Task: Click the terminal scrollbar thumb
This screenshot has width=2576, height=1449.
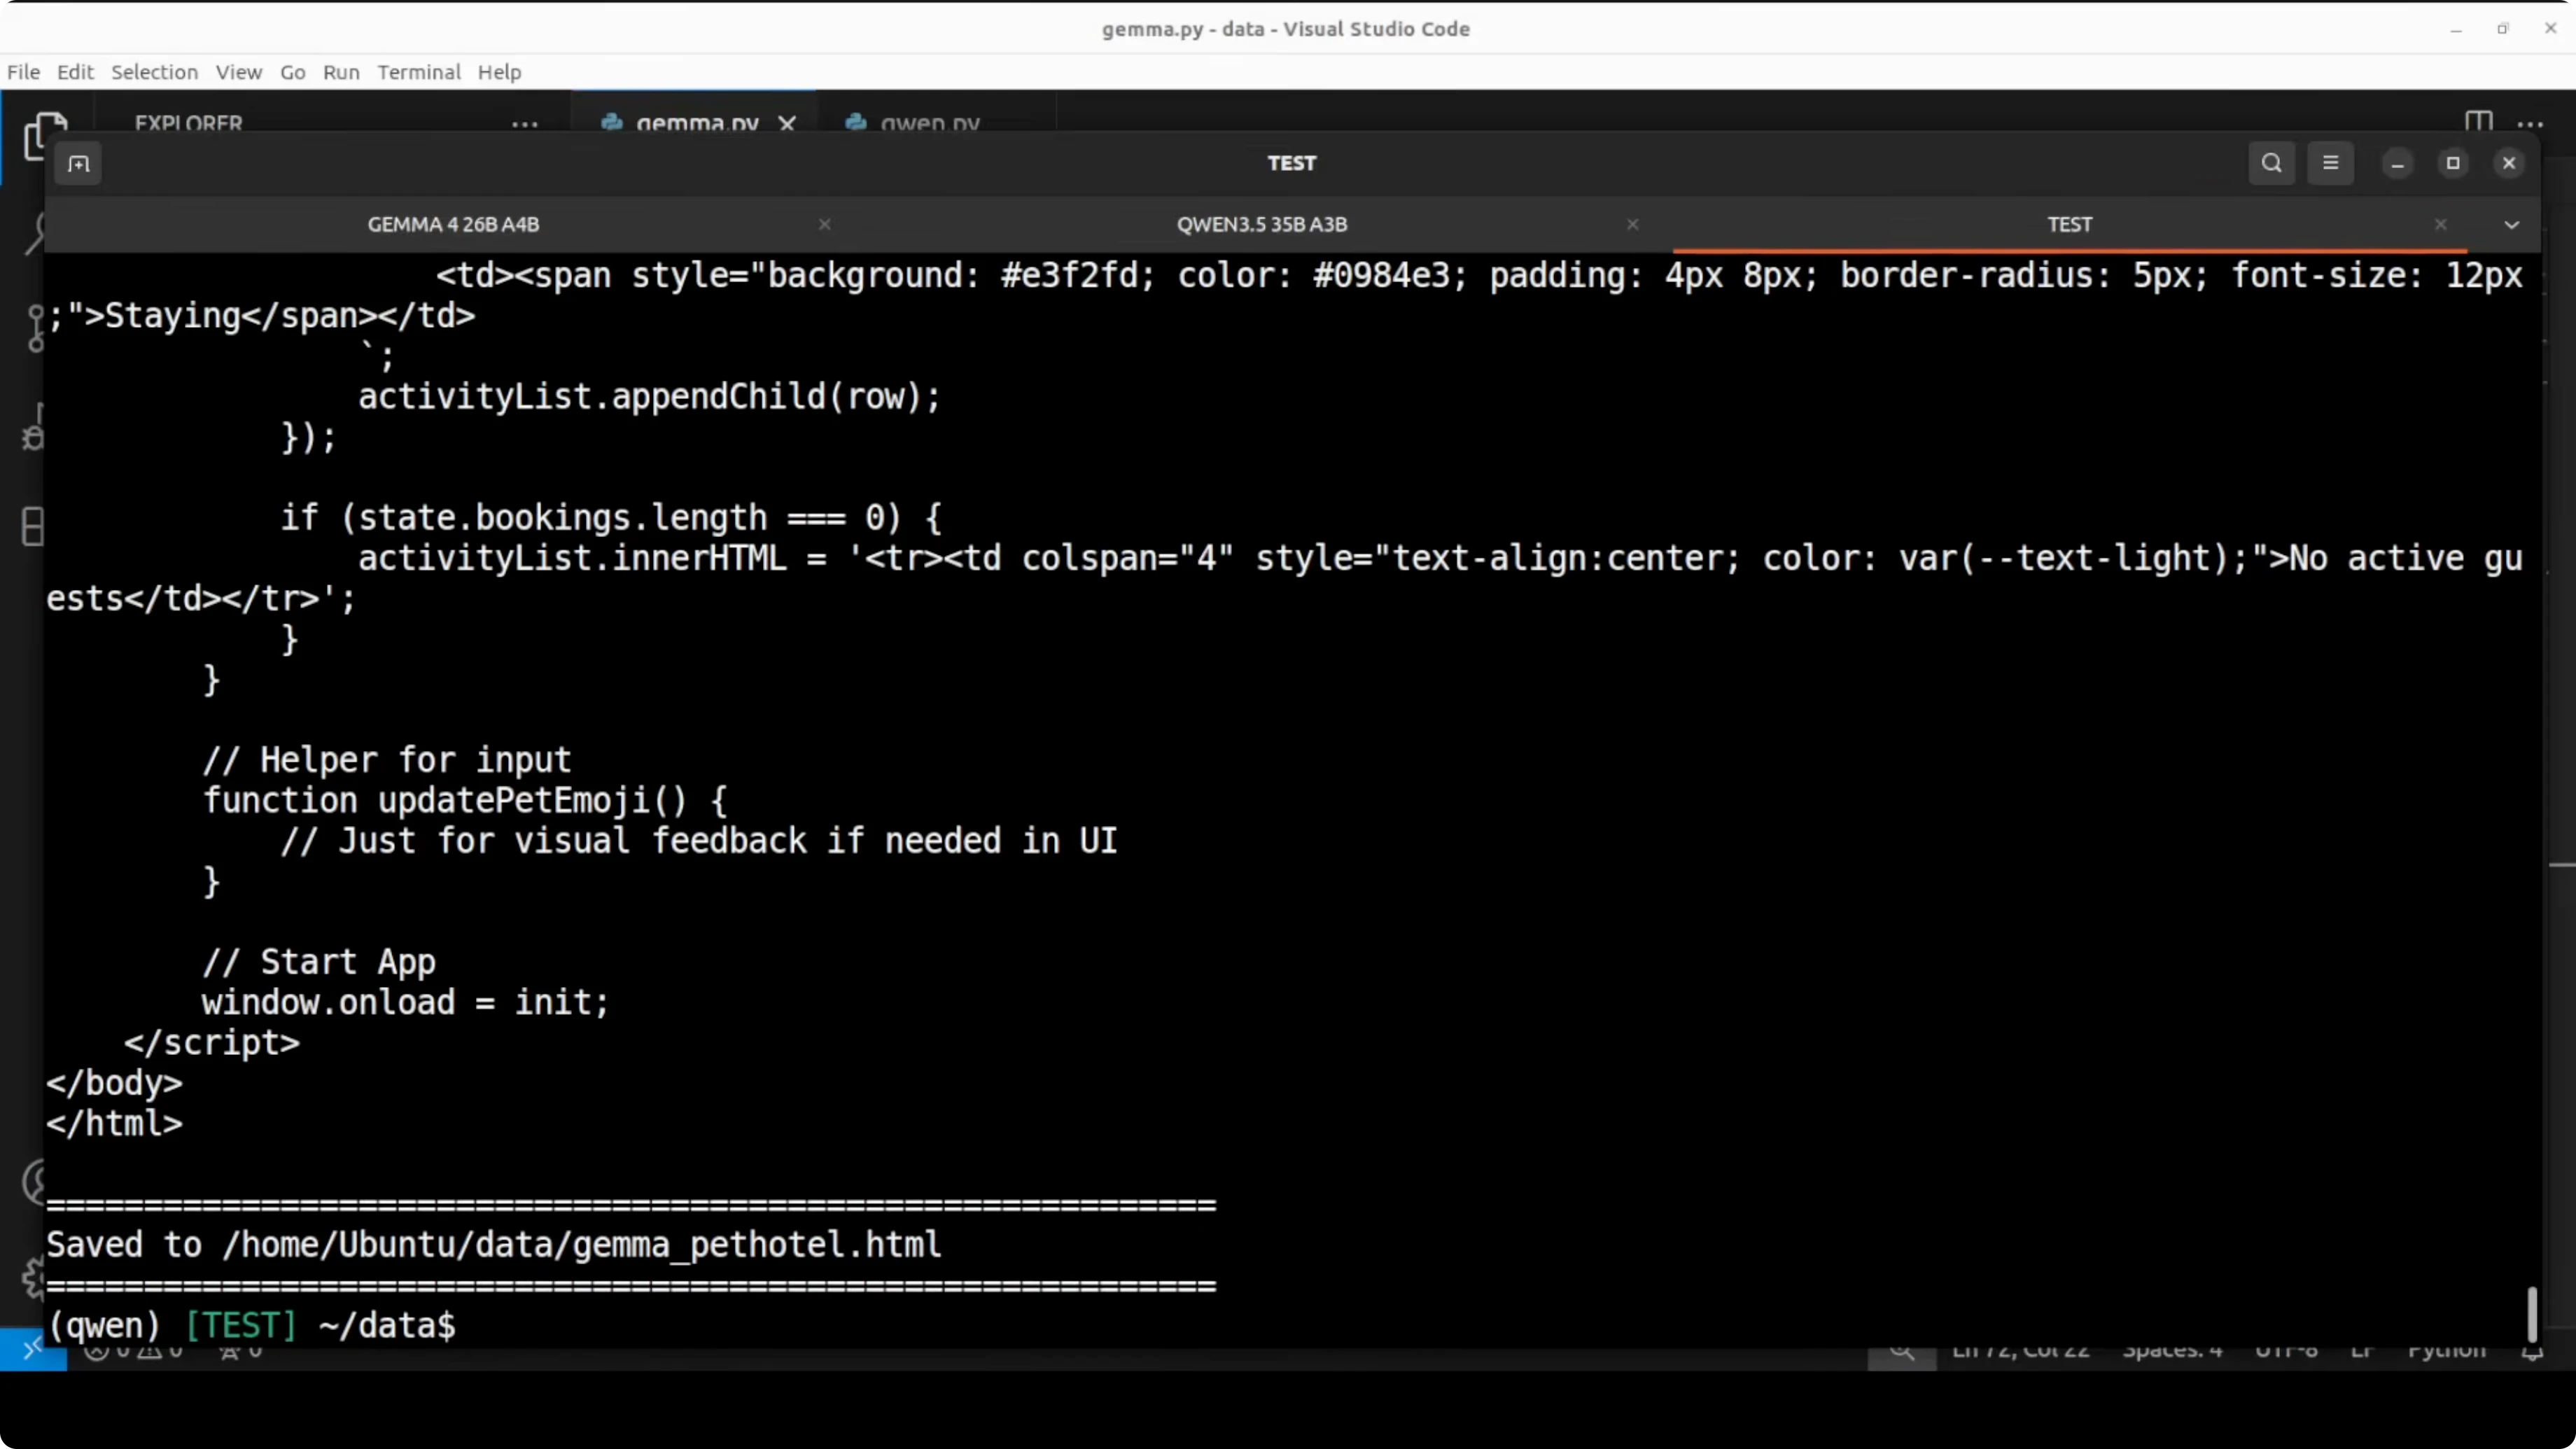Action: coord(2532,1314)
